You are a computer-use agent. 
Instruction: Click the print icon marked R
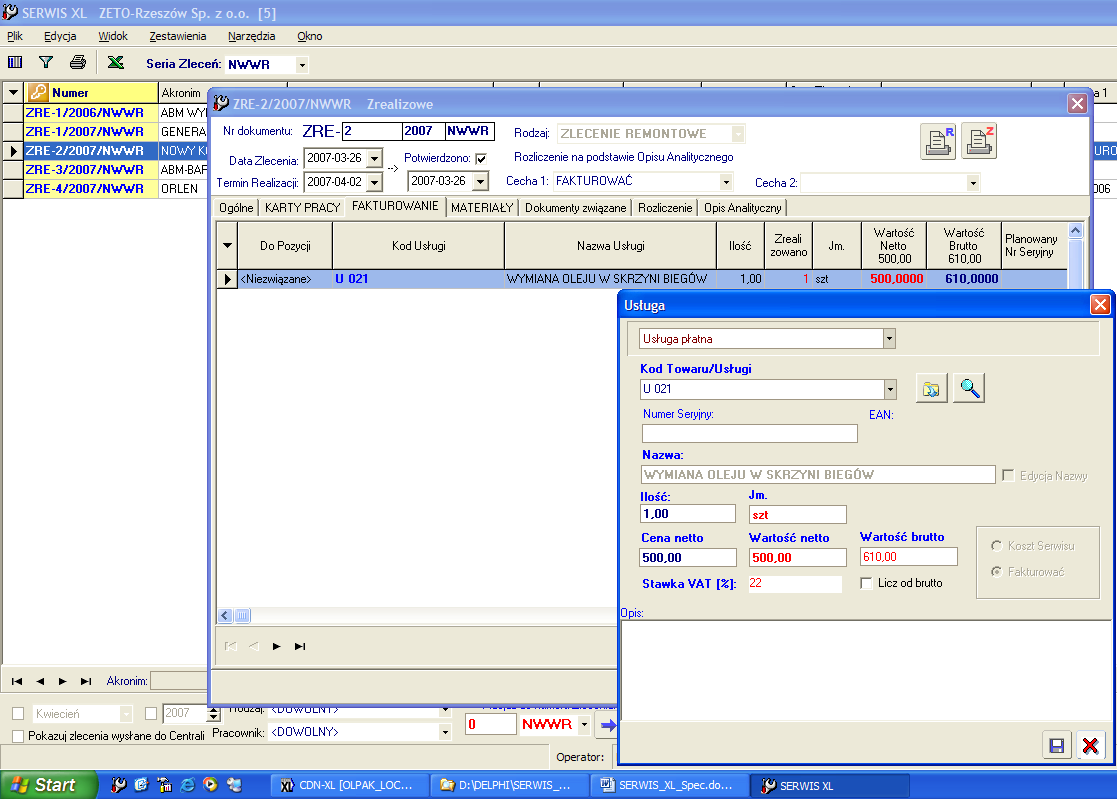point(938,141)
